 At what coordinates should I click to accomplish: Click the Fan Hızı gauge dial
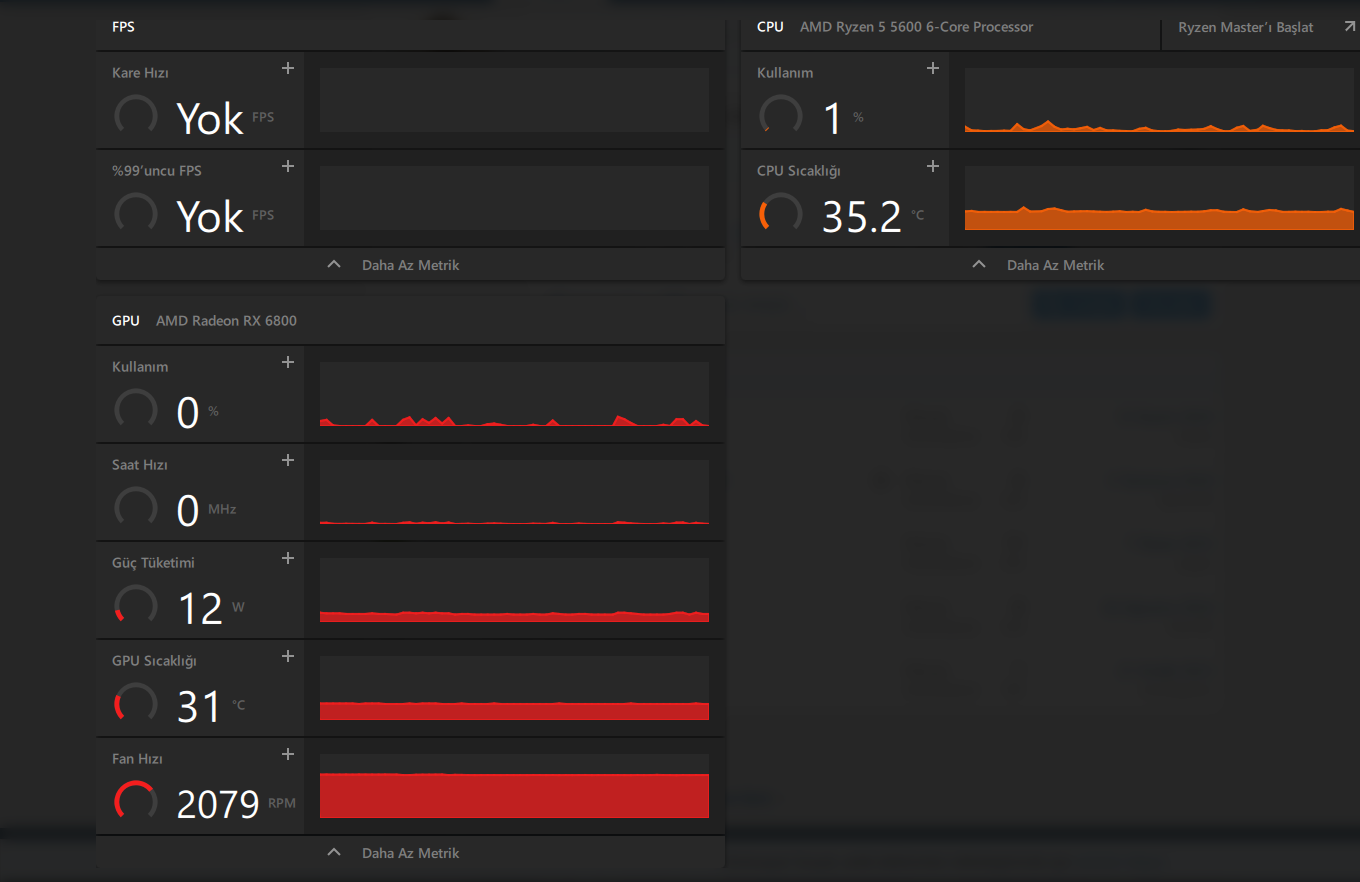point(136,802)
